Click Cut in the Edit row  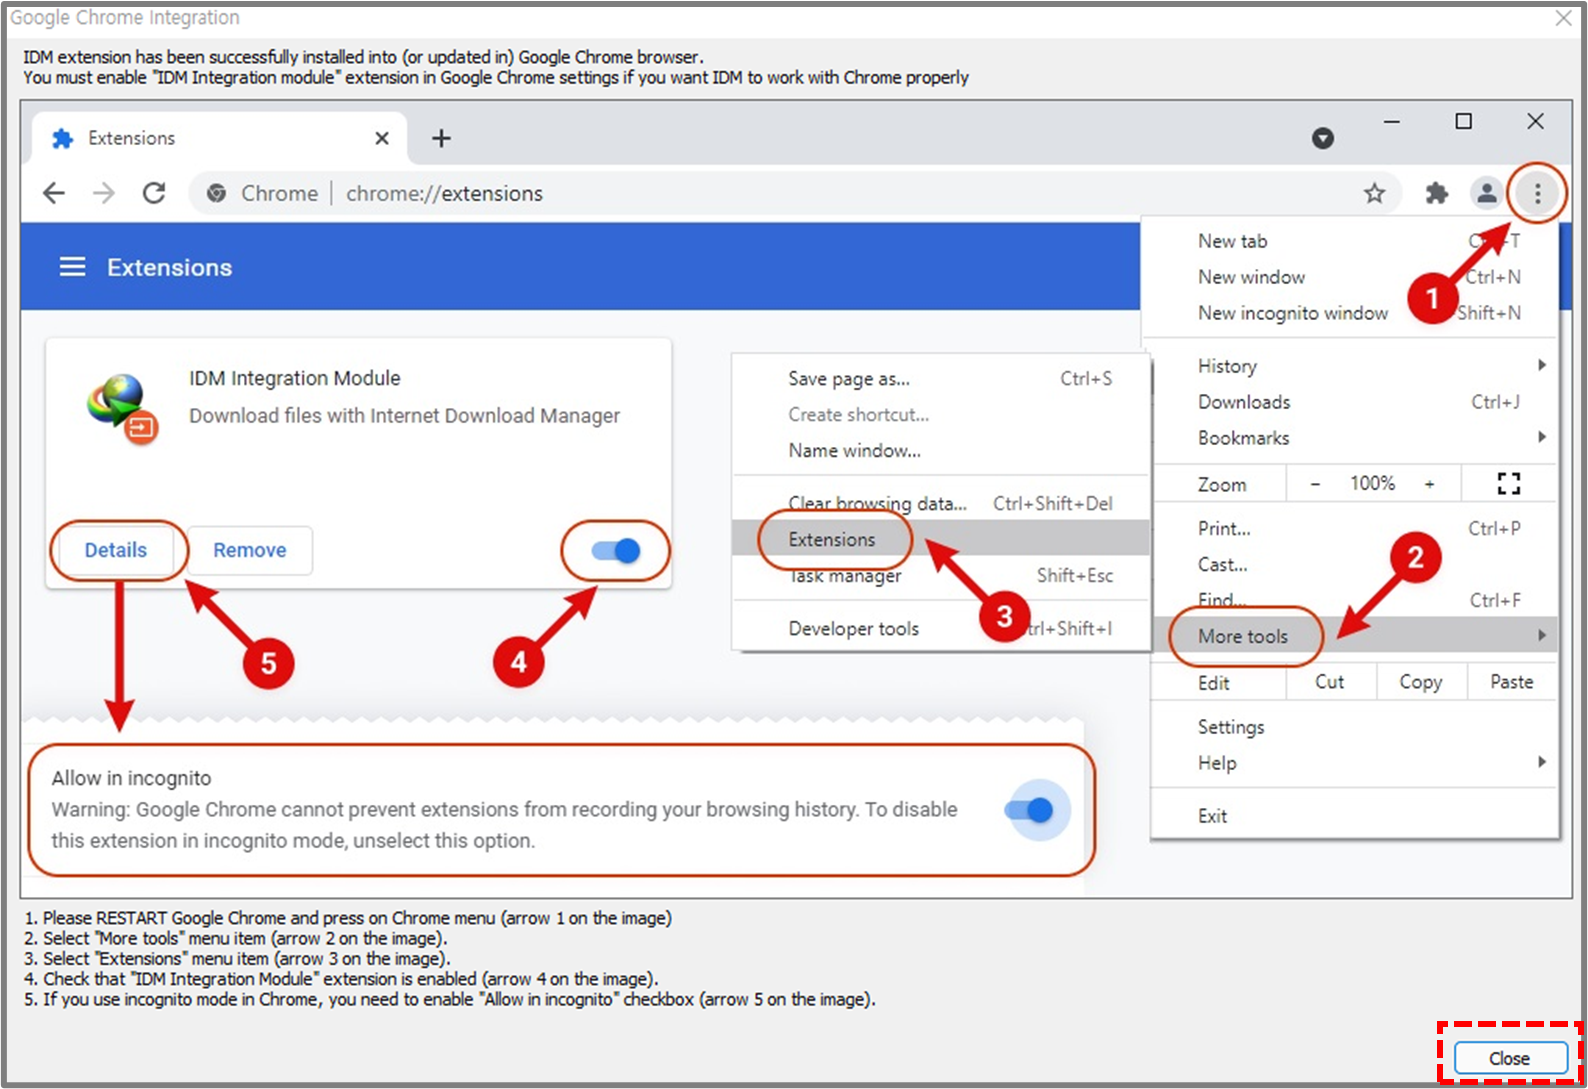point(1330,682)
